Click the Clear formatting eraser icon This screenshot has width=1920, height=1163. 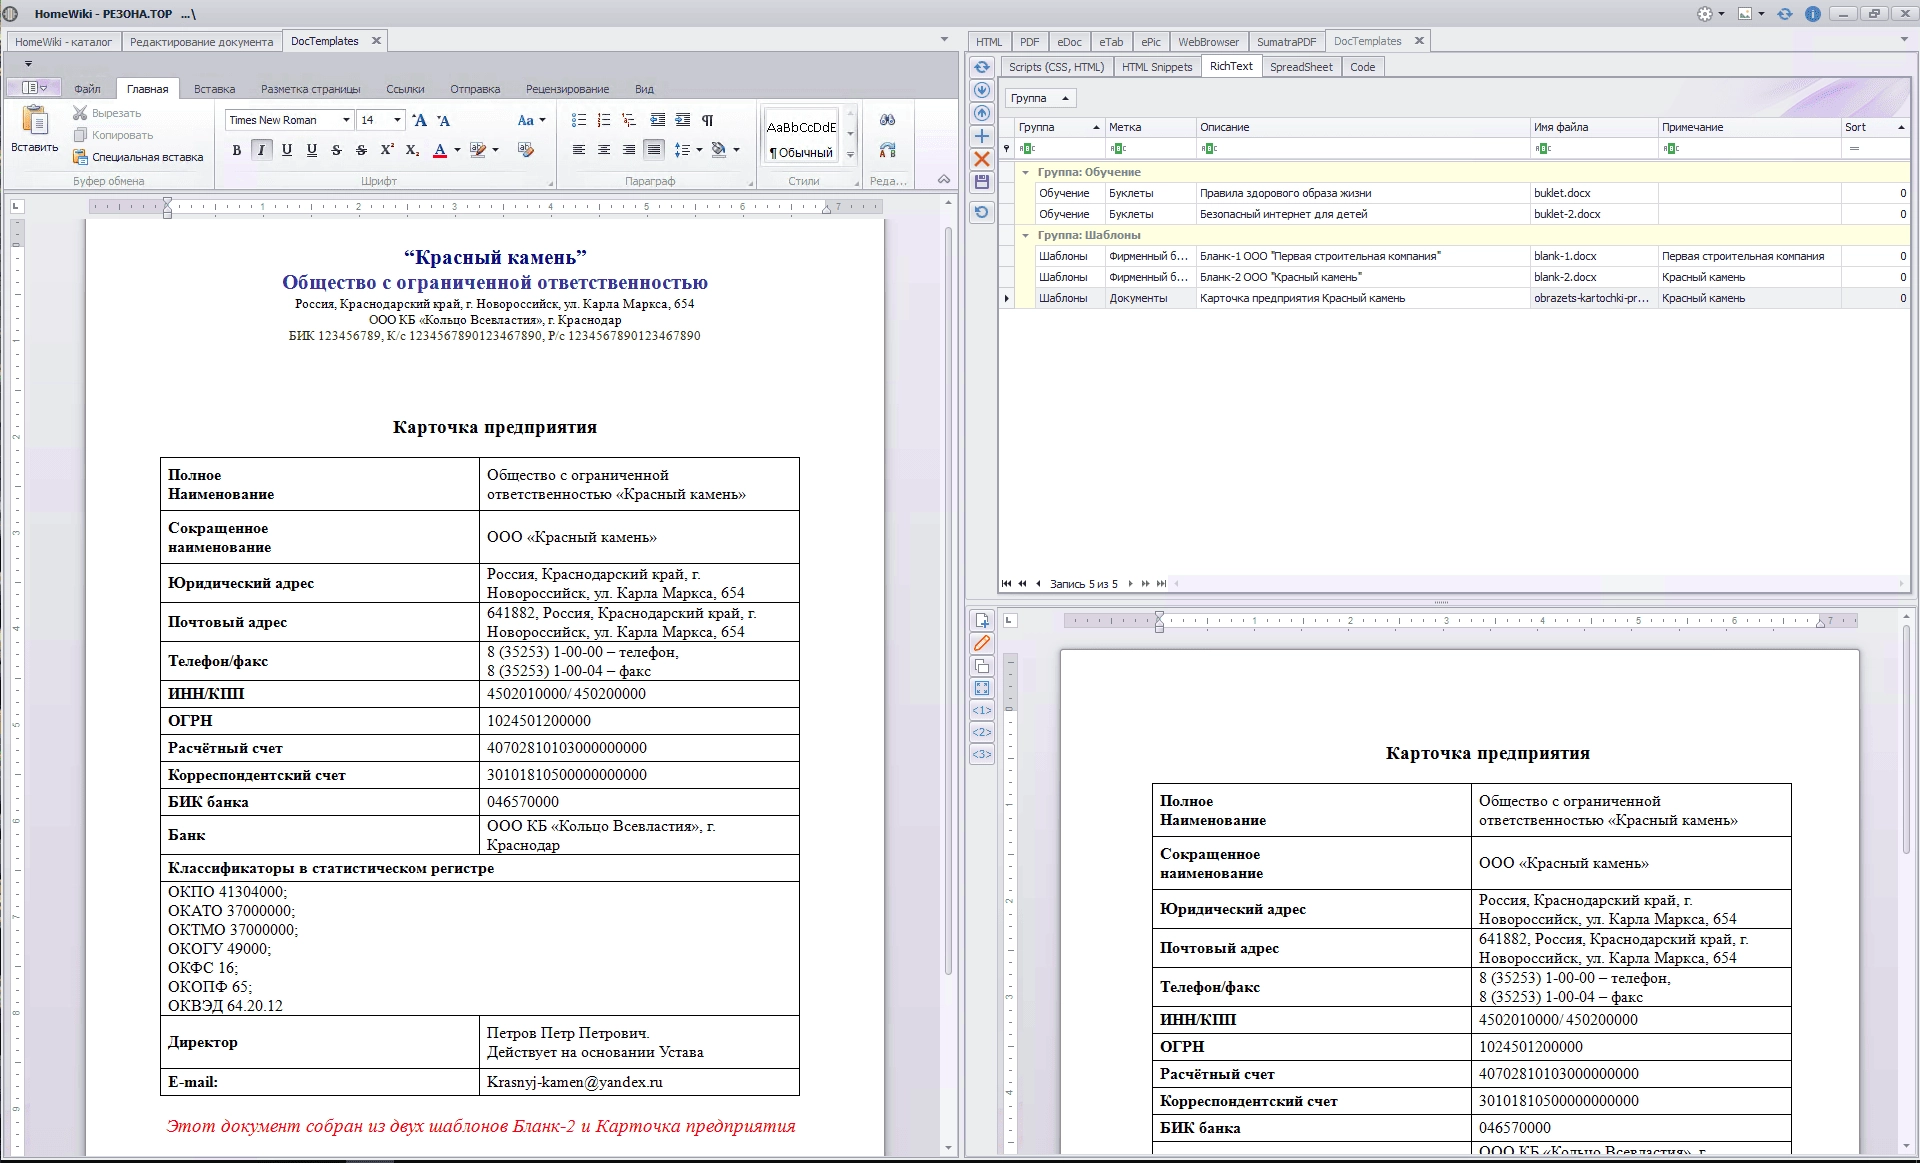point(526,150)
